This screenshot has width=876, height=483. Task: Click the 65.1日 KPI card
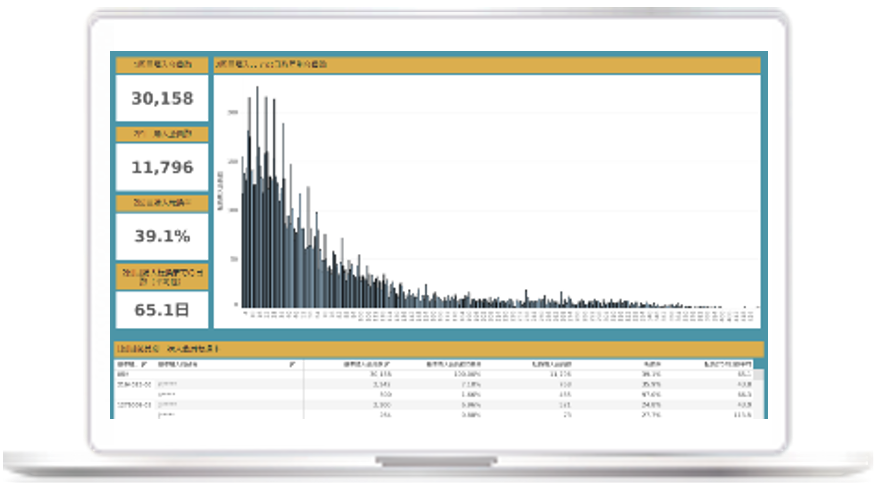pyautogui.click(x=161, y=308)
